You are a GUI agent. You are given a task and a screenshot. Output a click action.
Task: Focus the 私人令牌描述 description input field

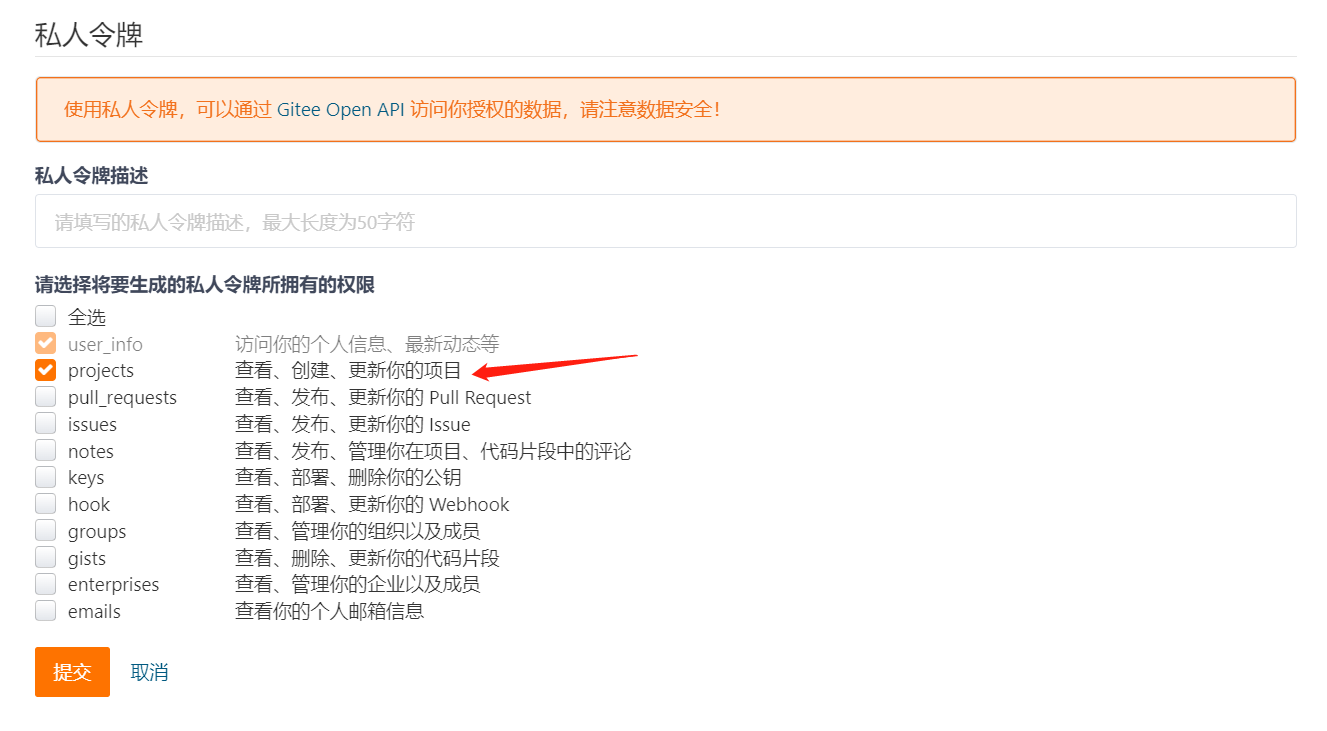click(x=666, y=221)
